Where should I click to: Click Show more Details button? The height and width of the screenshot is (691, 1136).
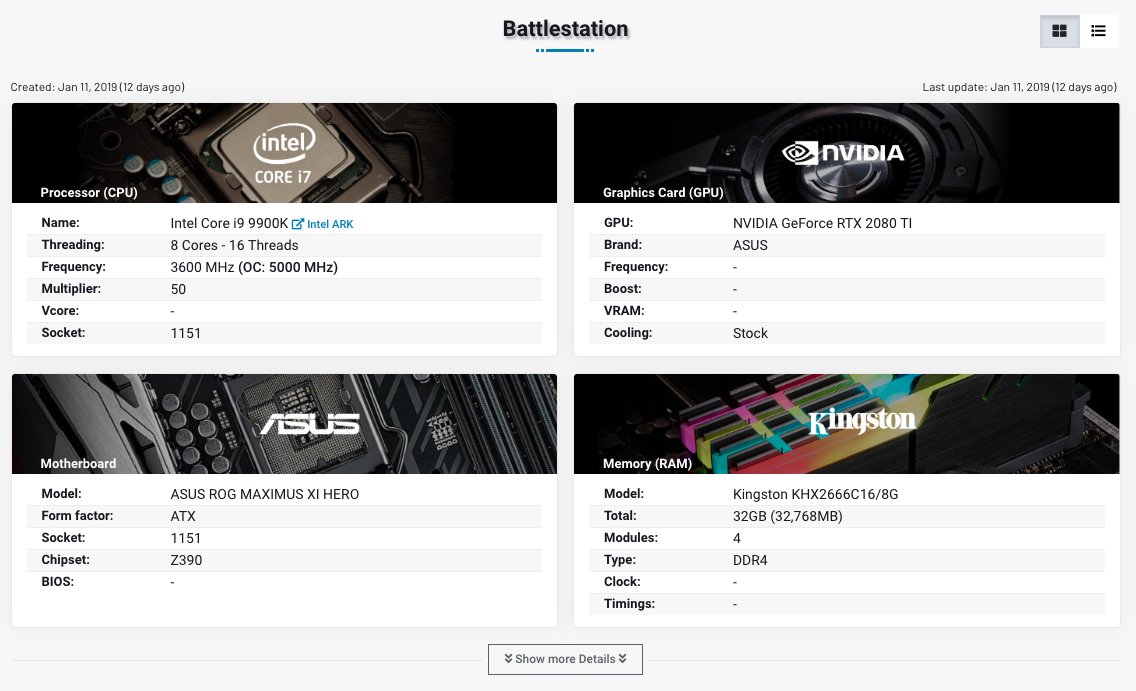(565, 659)
